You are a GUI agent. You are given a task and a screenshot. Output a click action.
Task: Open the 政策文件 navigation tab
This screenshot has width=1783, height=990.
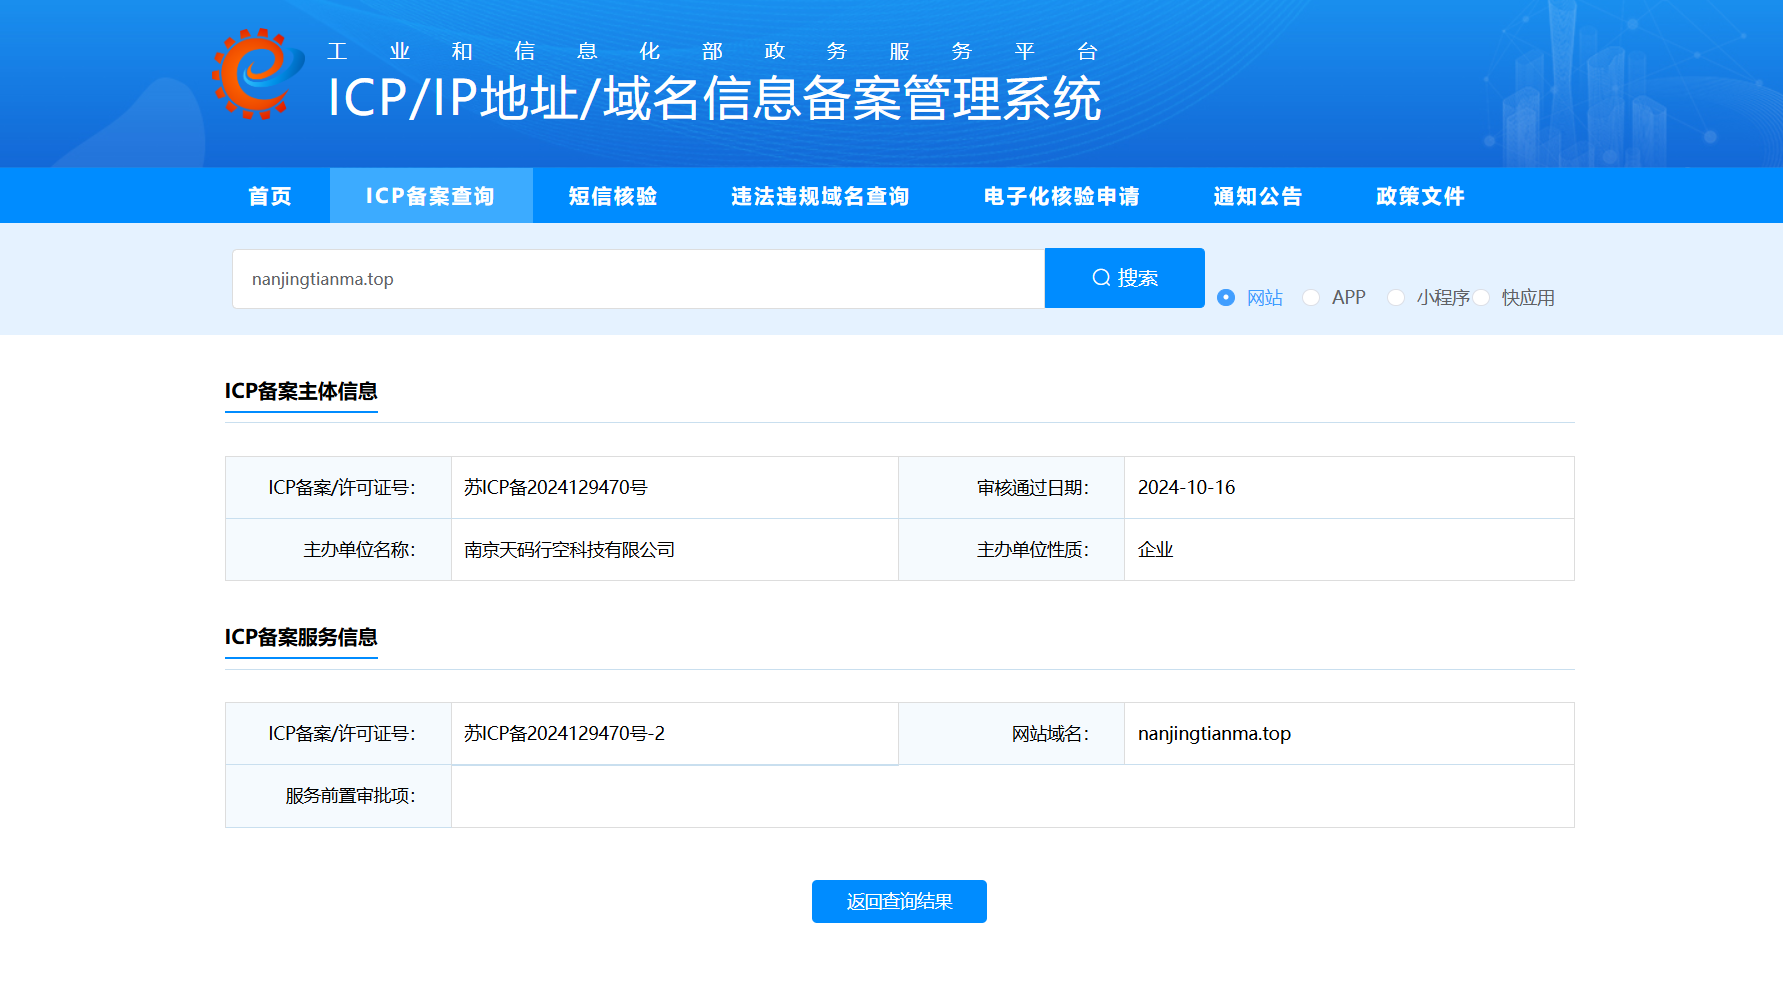pos(1420,196)
